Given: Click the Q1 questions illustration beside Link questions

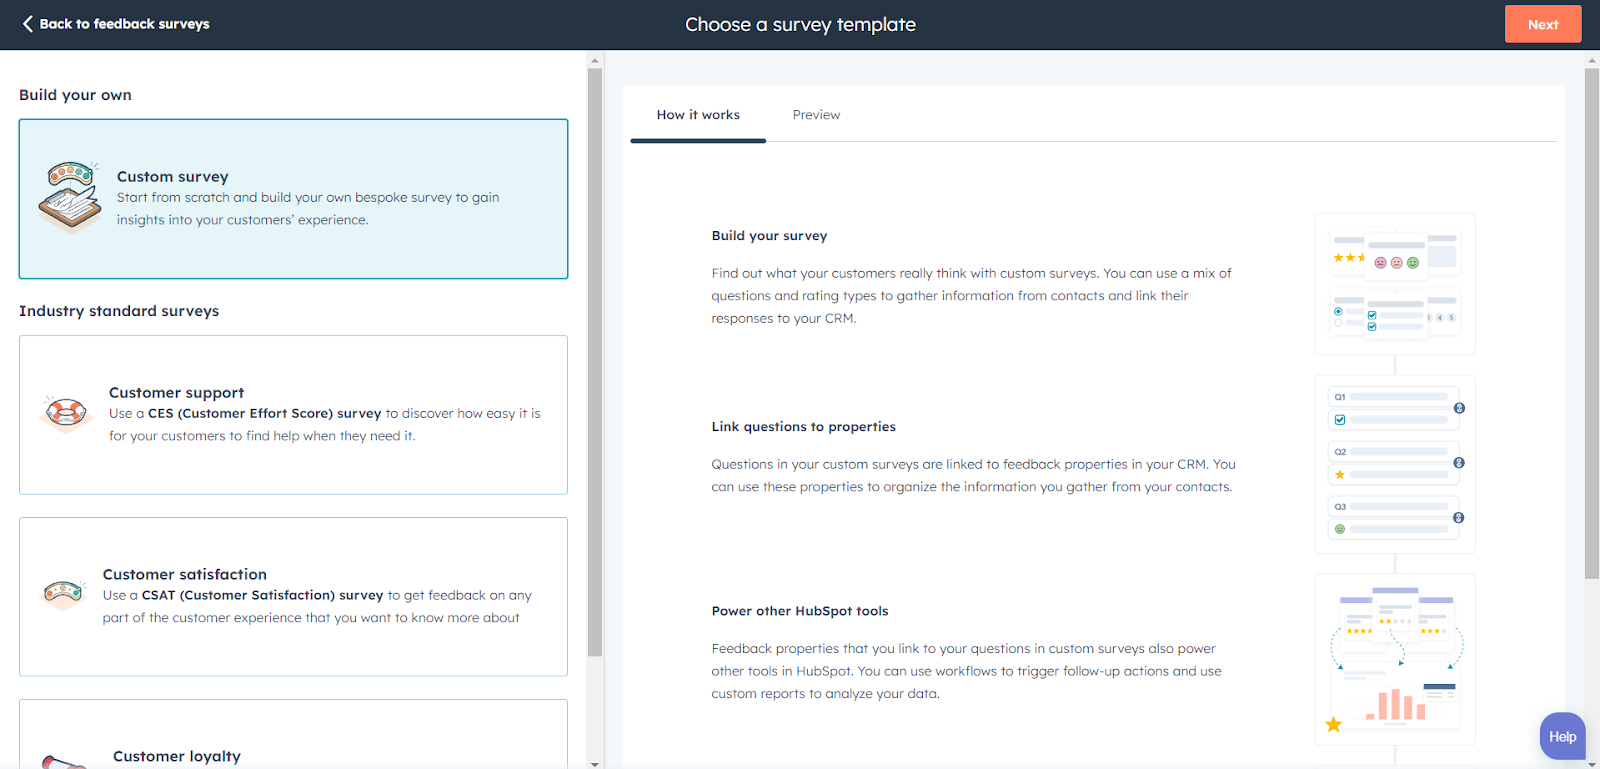Looking at the screenshot, I should (x=1394, y=464).
